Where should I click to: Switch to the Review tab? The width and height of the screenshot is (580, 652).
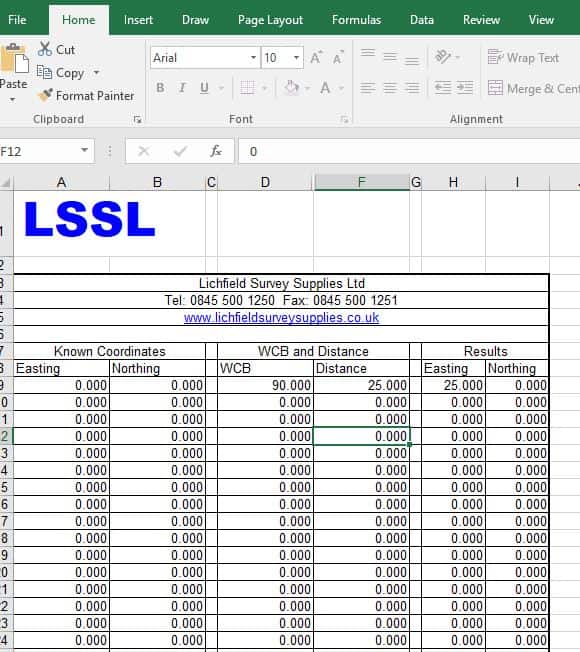coord(481,20)
